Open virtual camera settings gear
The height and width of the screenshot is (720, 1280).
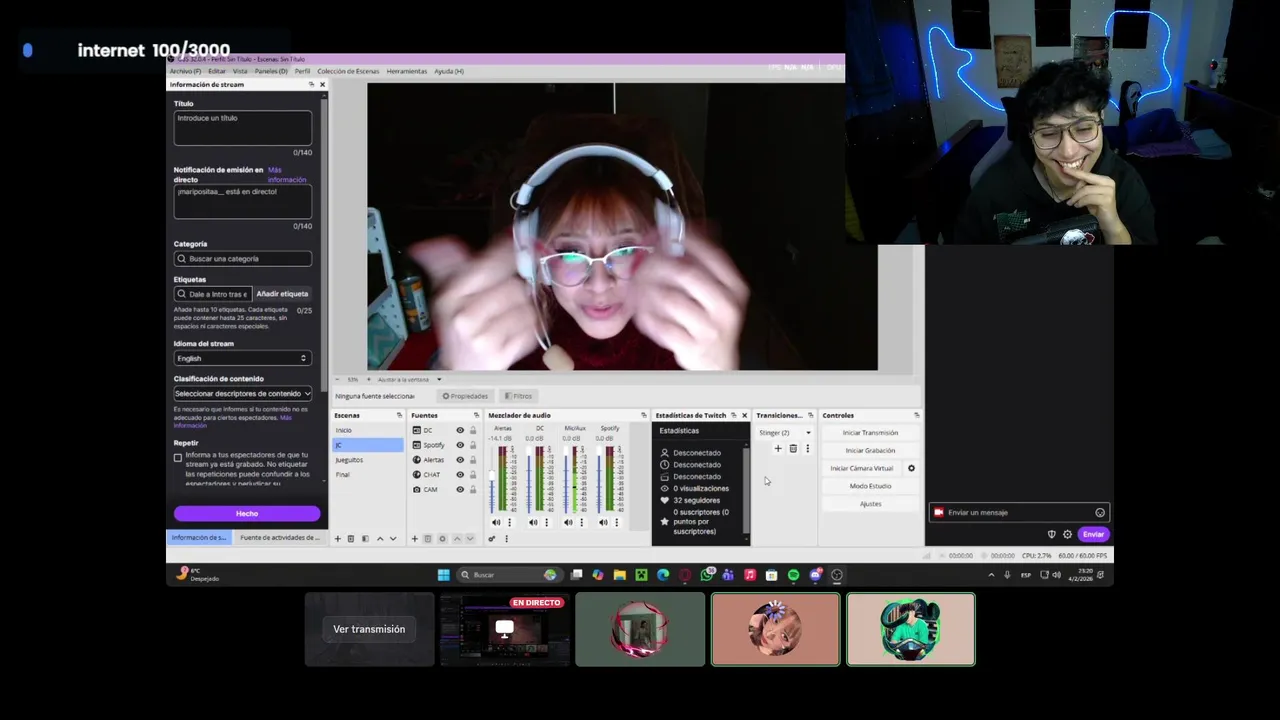click(x=911, y=468)
